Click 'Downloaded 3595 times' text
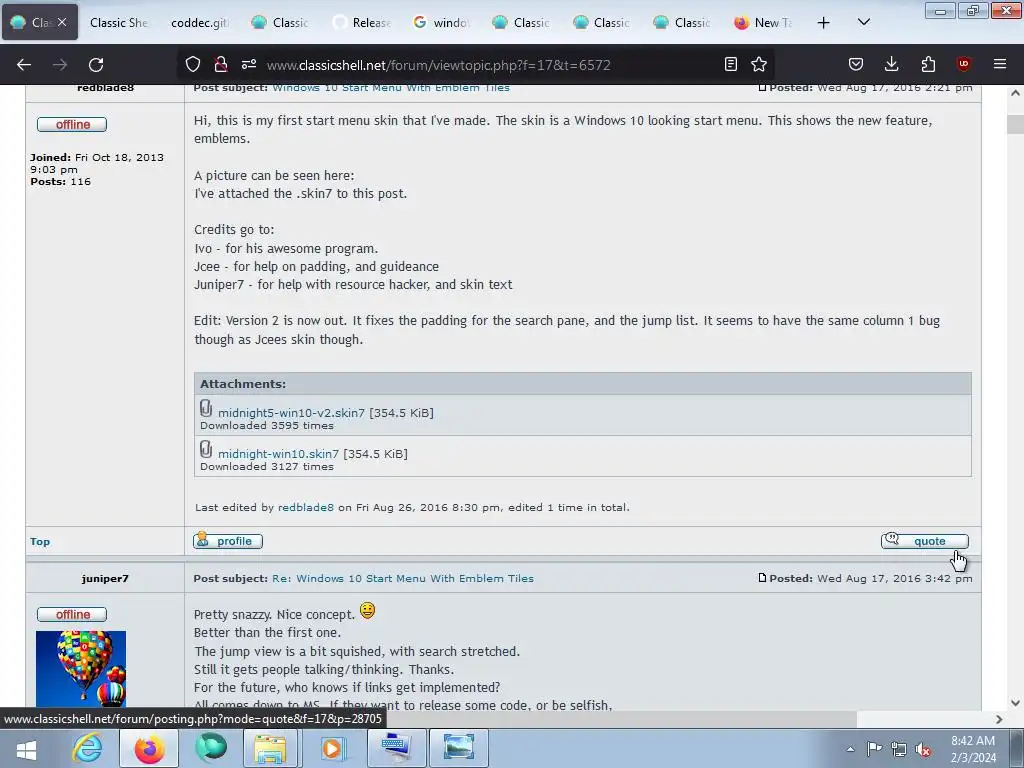The width and height of the screenshot is (1024, 768). (x=266, y=426)
